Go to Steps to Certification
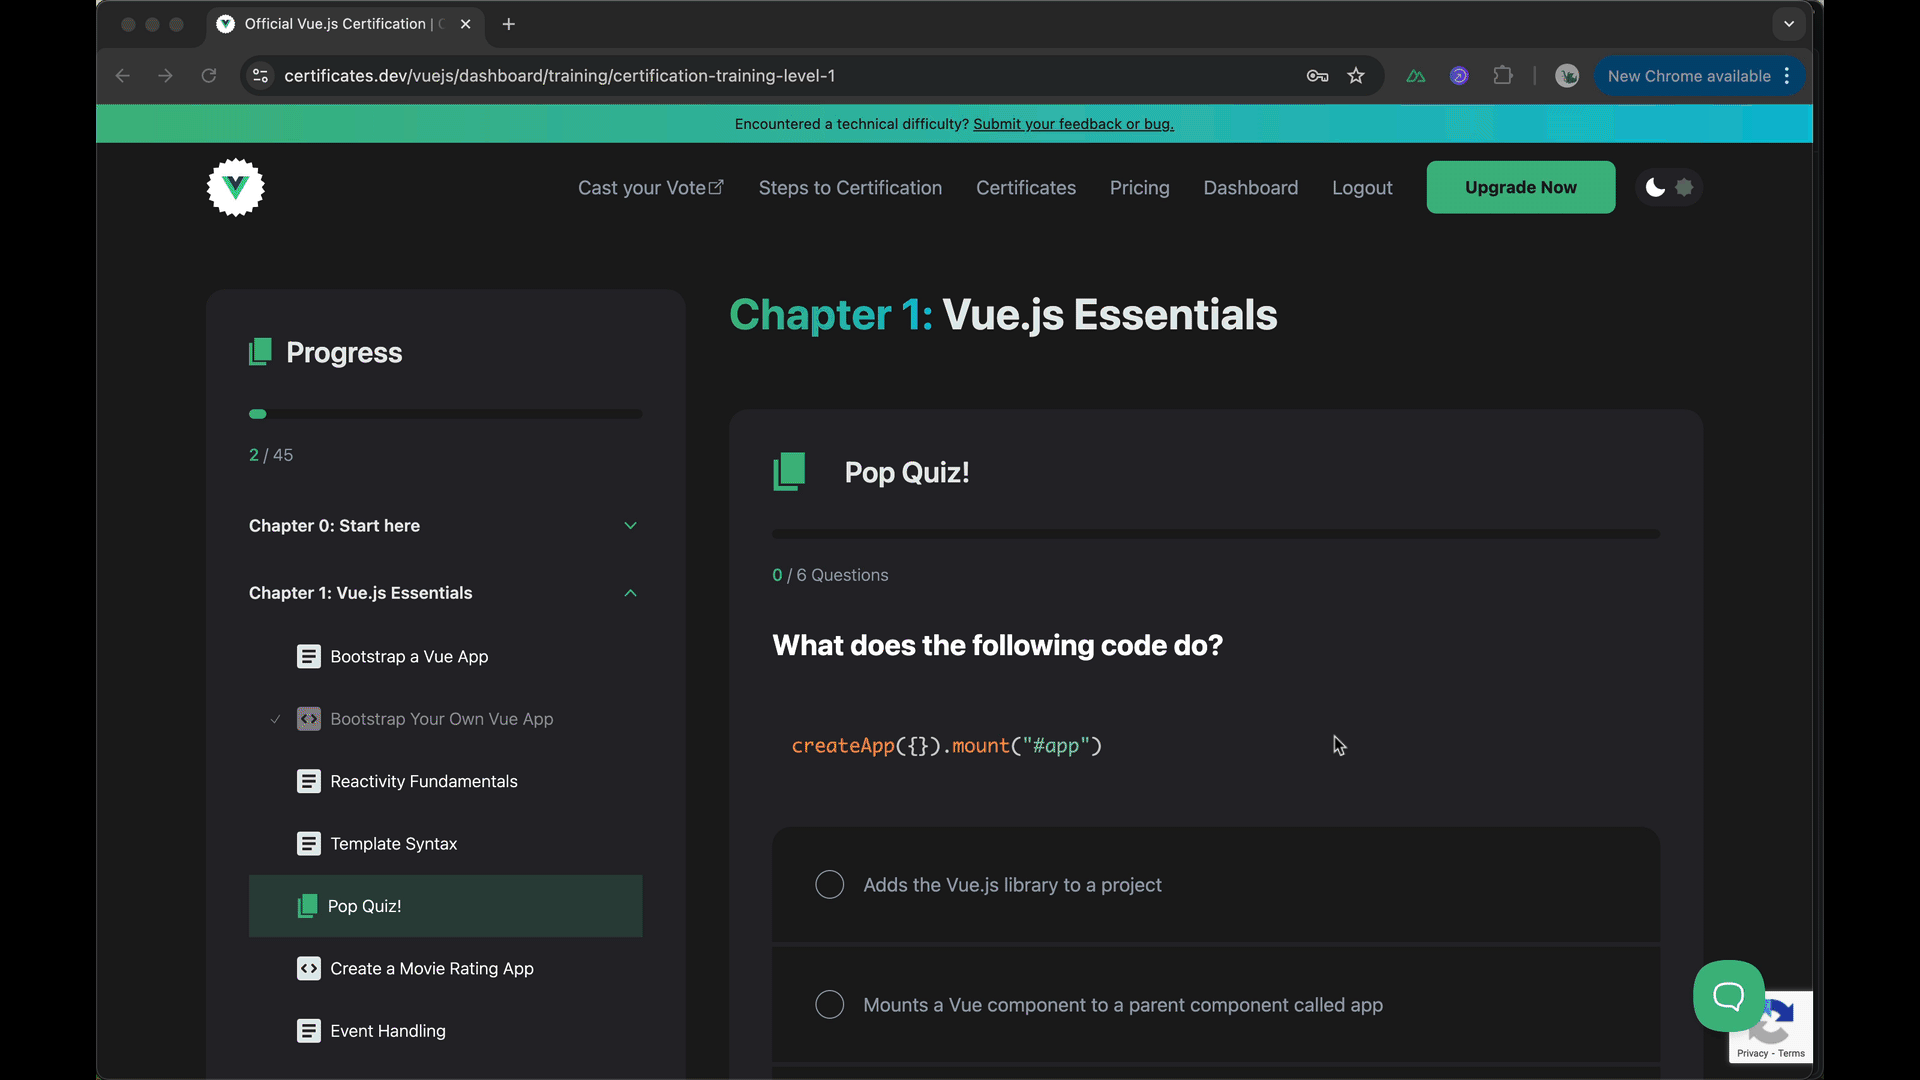 tap(850, 188)
